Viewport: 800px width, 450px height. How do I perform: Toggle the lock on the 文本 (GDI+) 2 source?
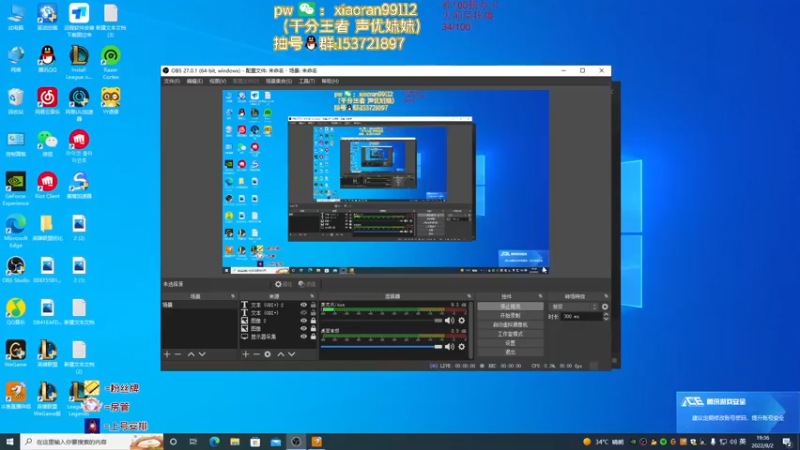coord(313,305)
